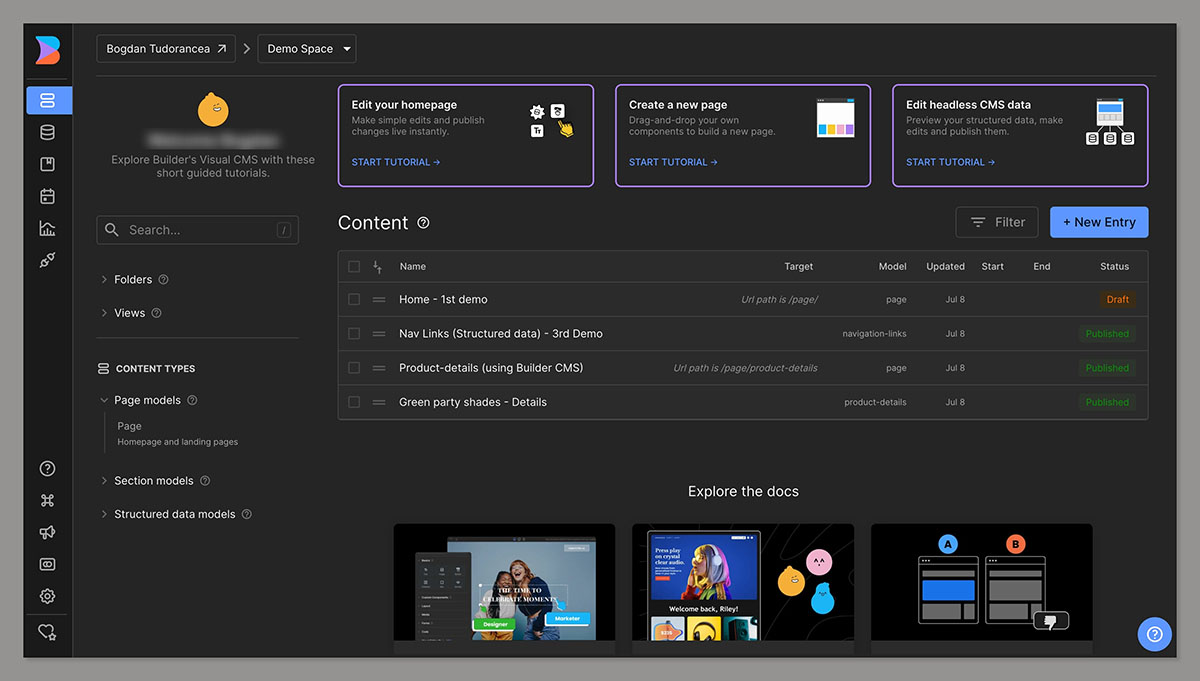Open the chart Insights sidebar icon

[47, 228]
